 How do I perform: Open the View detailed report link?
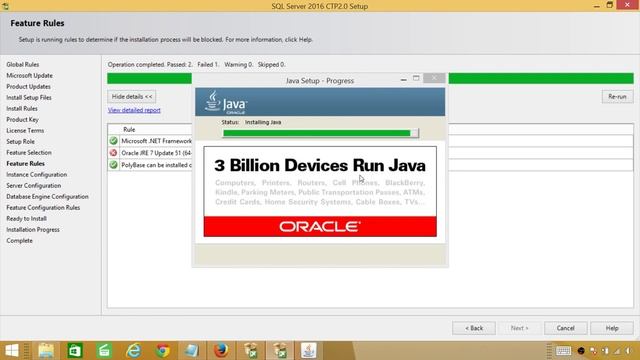(x=134, y=110)
